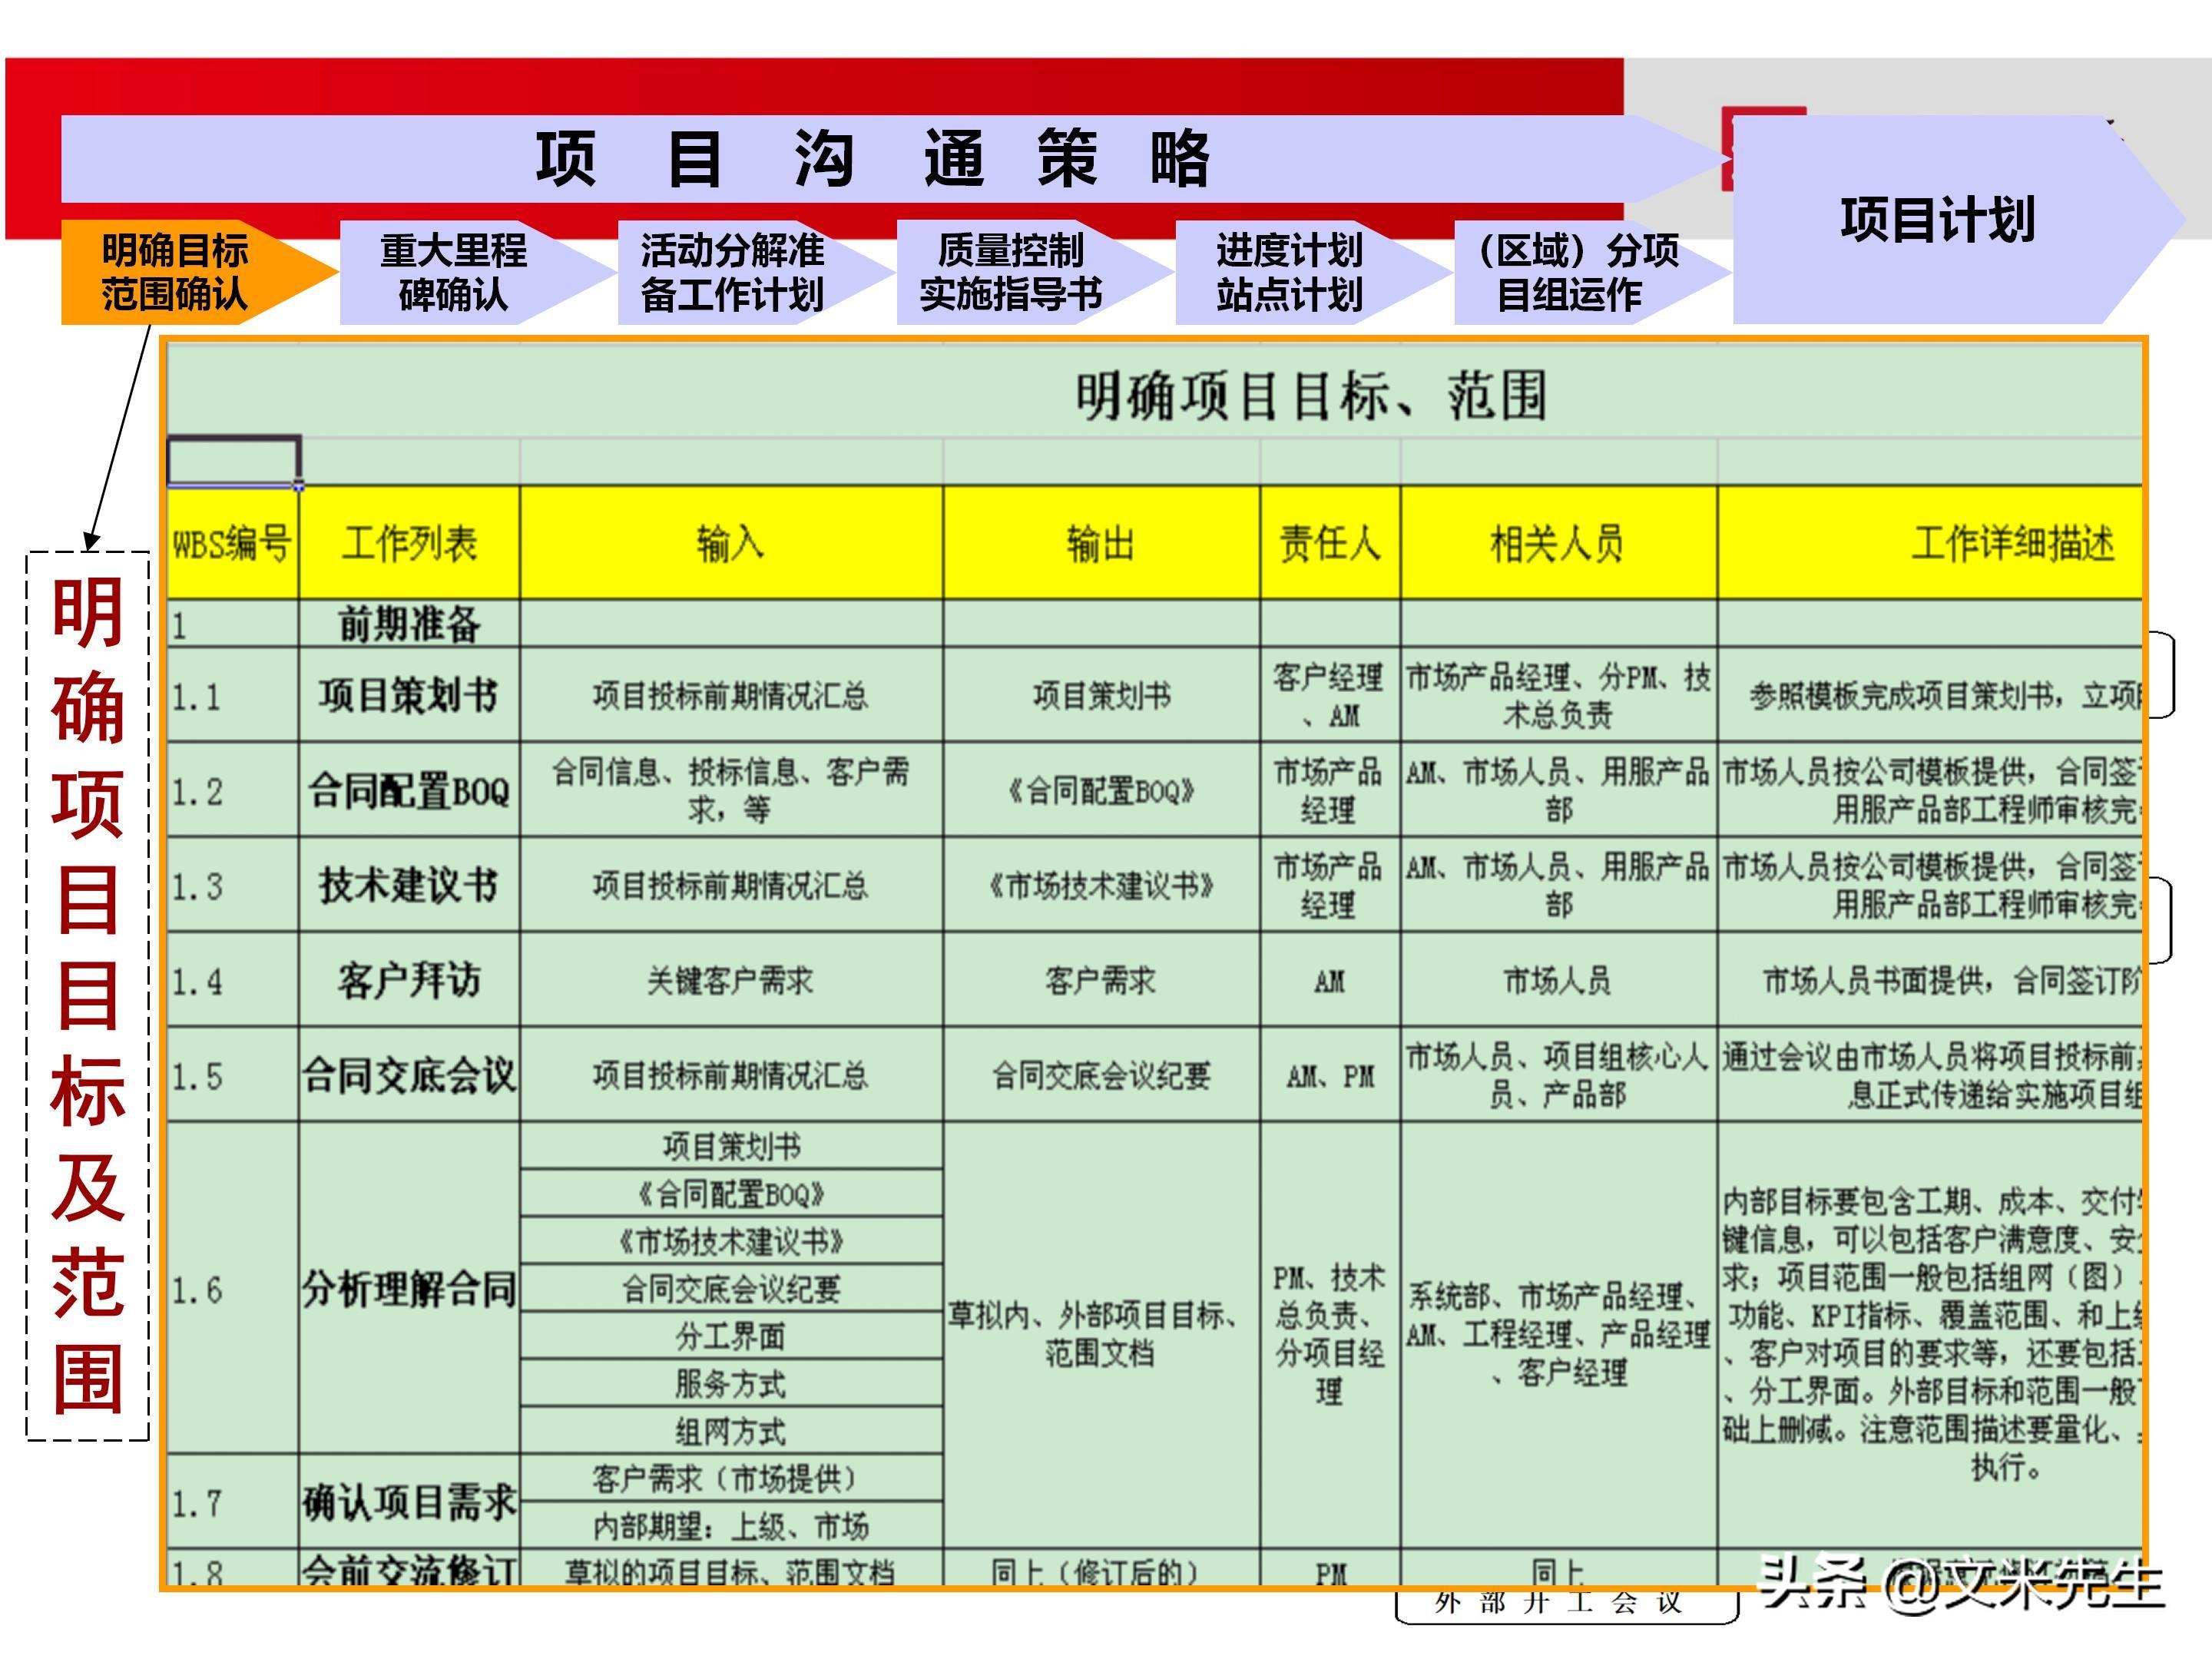The width and height of the screenshot is (2212, 1659).
Task: Click the 市场人员 related personnel cell in row 1.4
Action: pos(1558,979)
